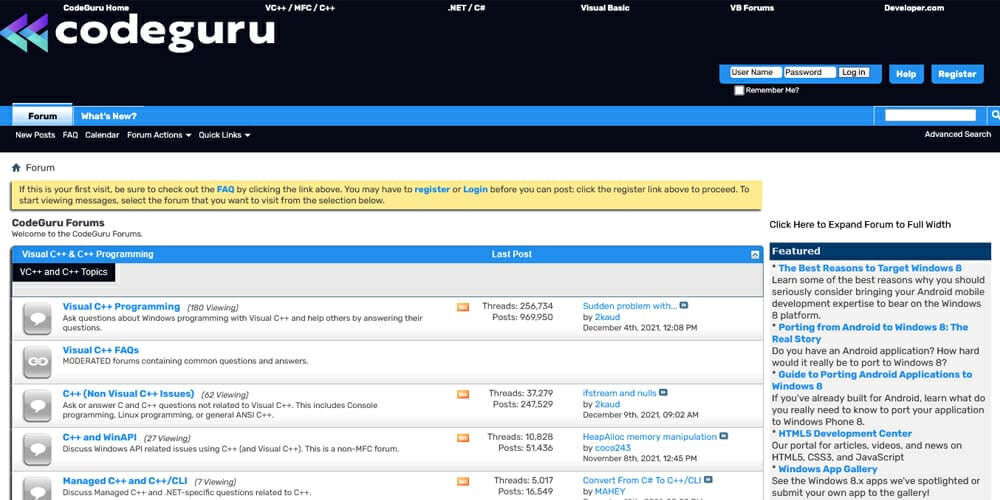Screen dimensions: 1000x500
Task: Go to last post icon beside Convert From C# To C++/CLI
Action: 708,480
